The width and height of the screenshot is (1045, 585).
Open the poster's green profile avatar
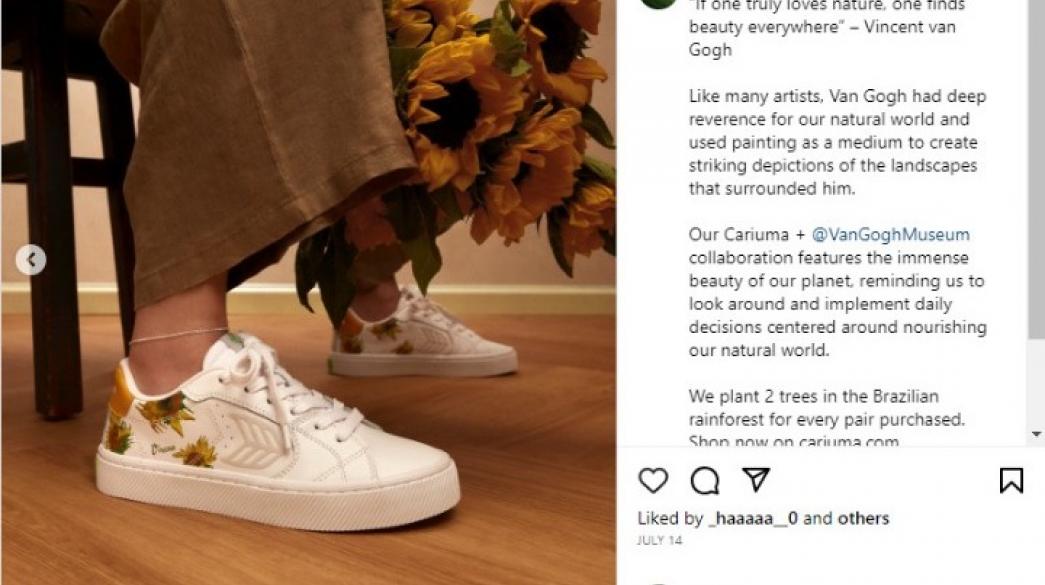(658, 3)
